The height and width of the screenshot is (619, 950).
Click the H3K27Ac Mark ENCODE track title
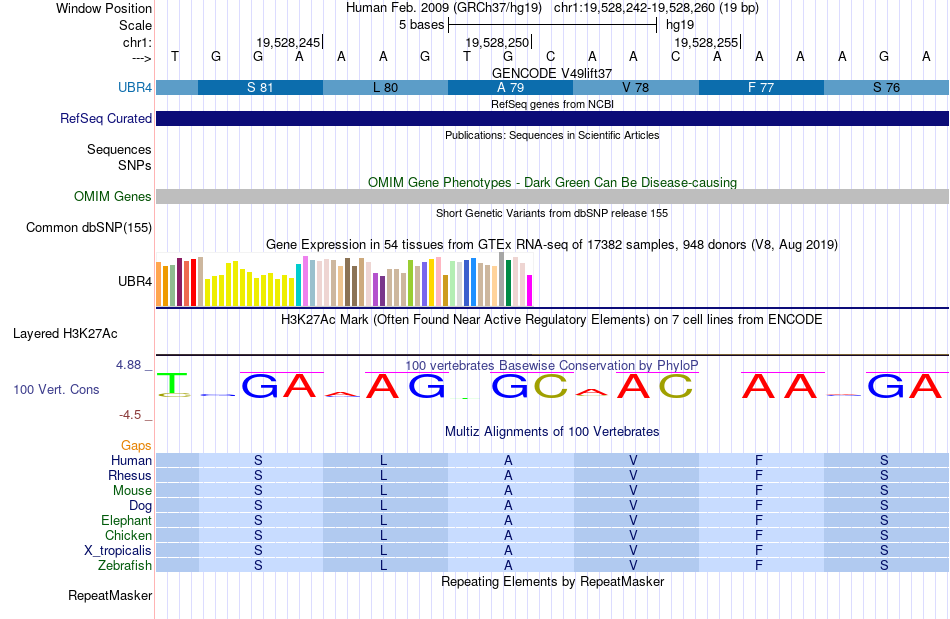[552, 319]
